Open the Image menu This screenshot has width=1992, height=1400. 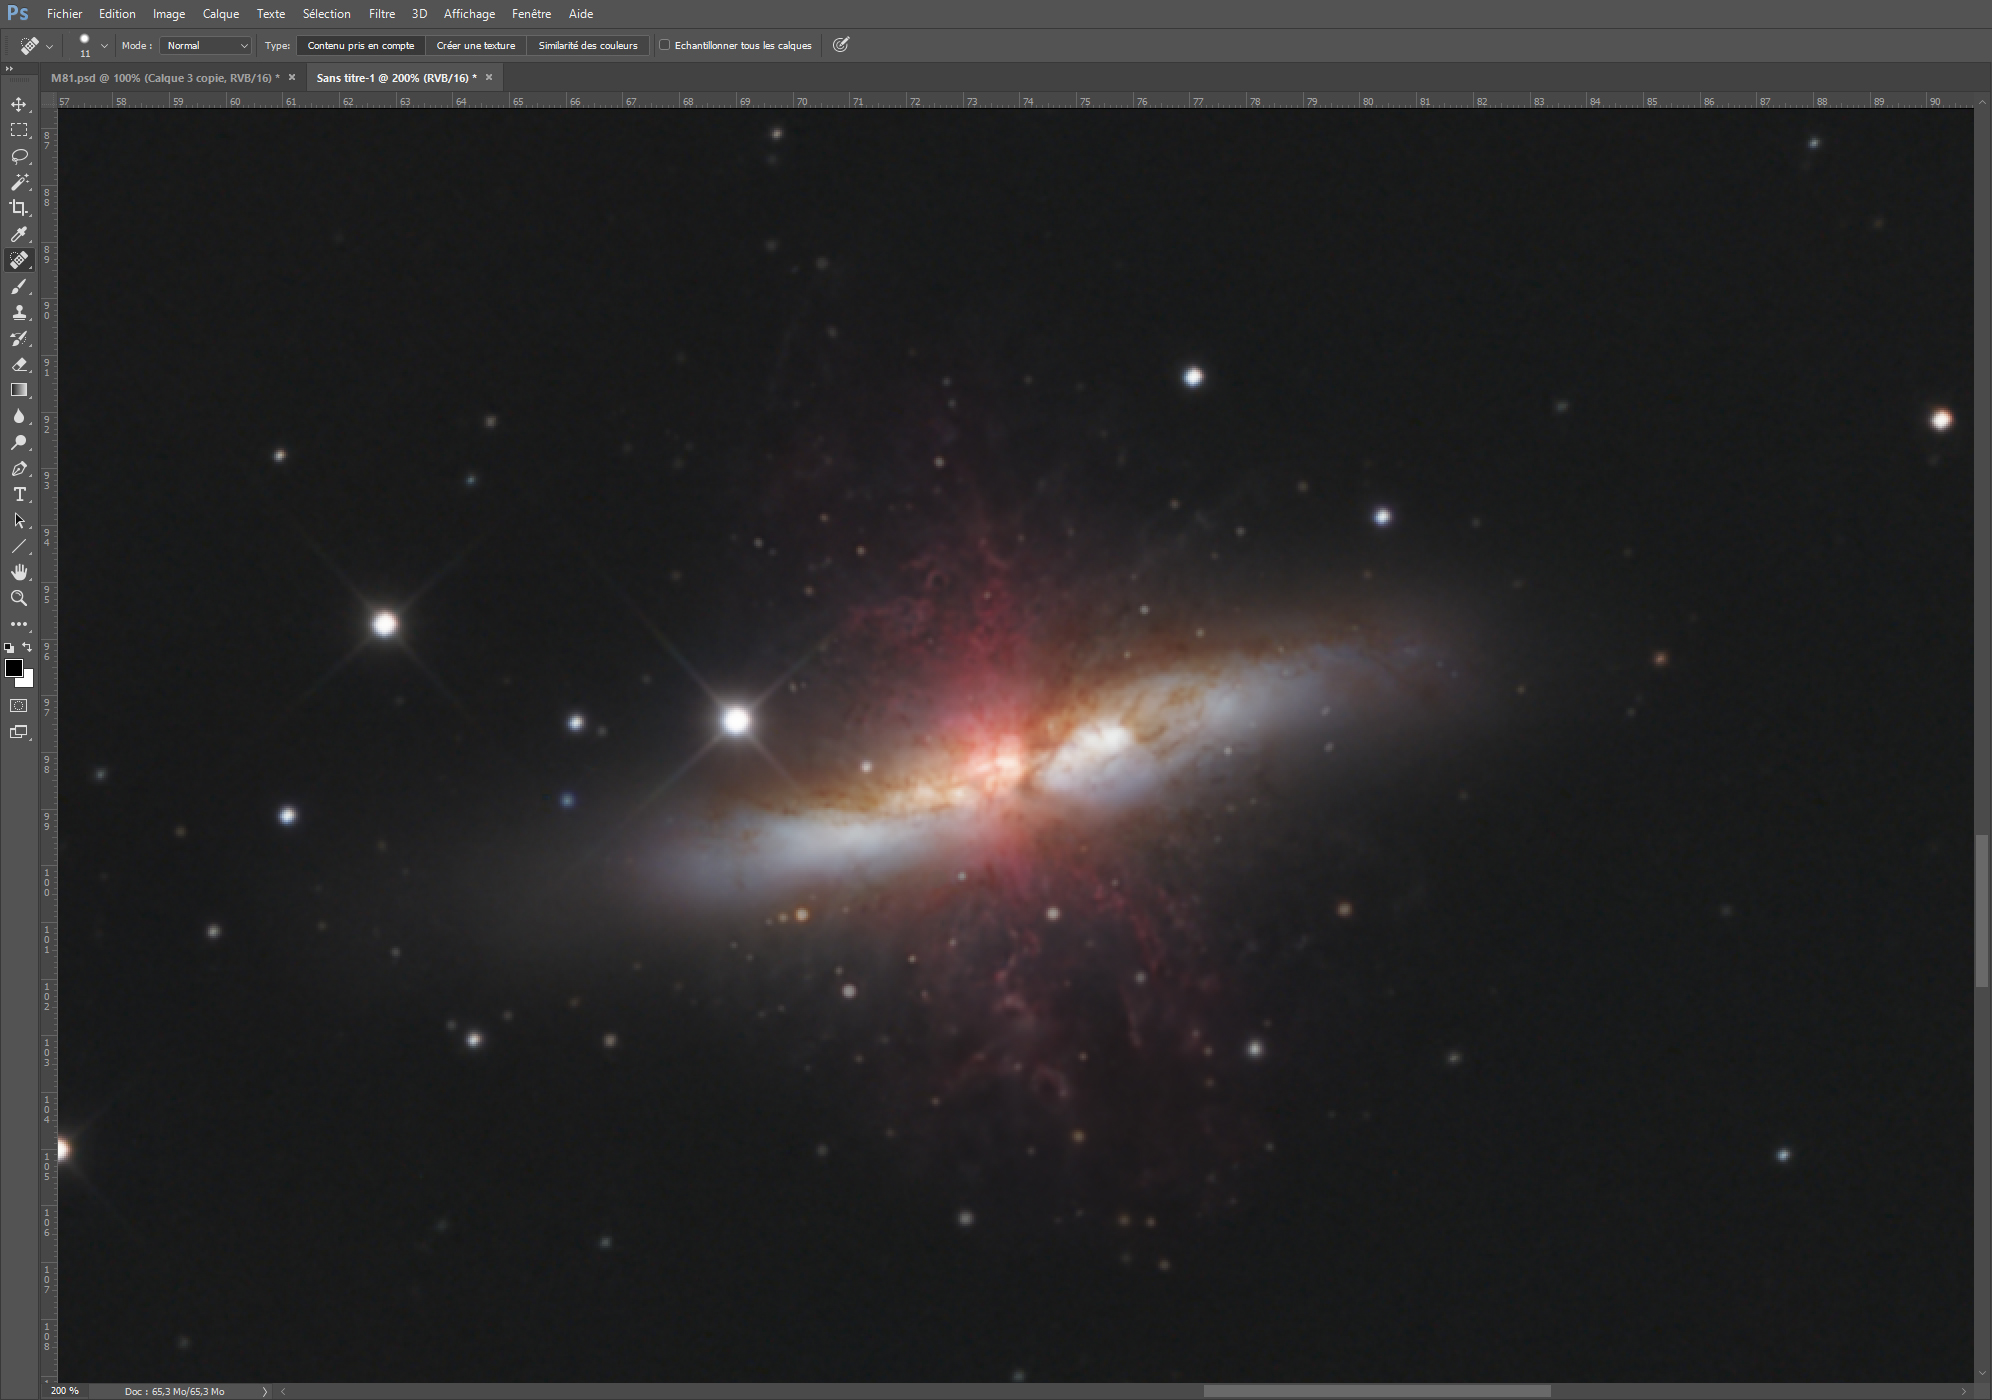click(169, 14)
